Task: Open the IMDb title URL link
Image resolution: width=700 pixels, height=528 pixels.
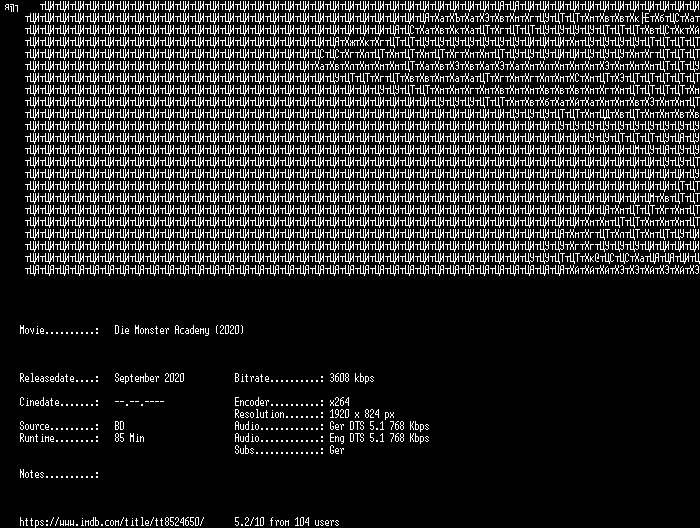Action: click(112, 522)
